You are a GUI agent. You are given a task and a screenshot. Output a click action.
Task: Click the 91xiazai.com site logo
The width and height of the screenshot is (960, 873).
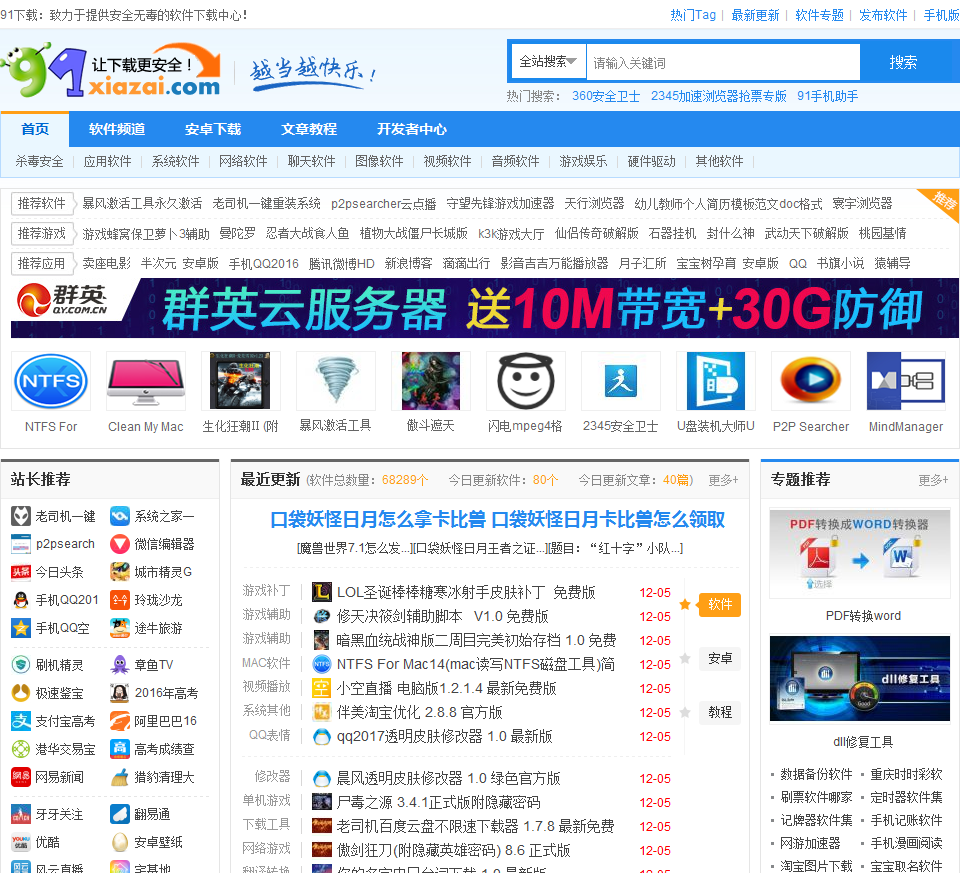pyautogui.click(x=110, y=70)
